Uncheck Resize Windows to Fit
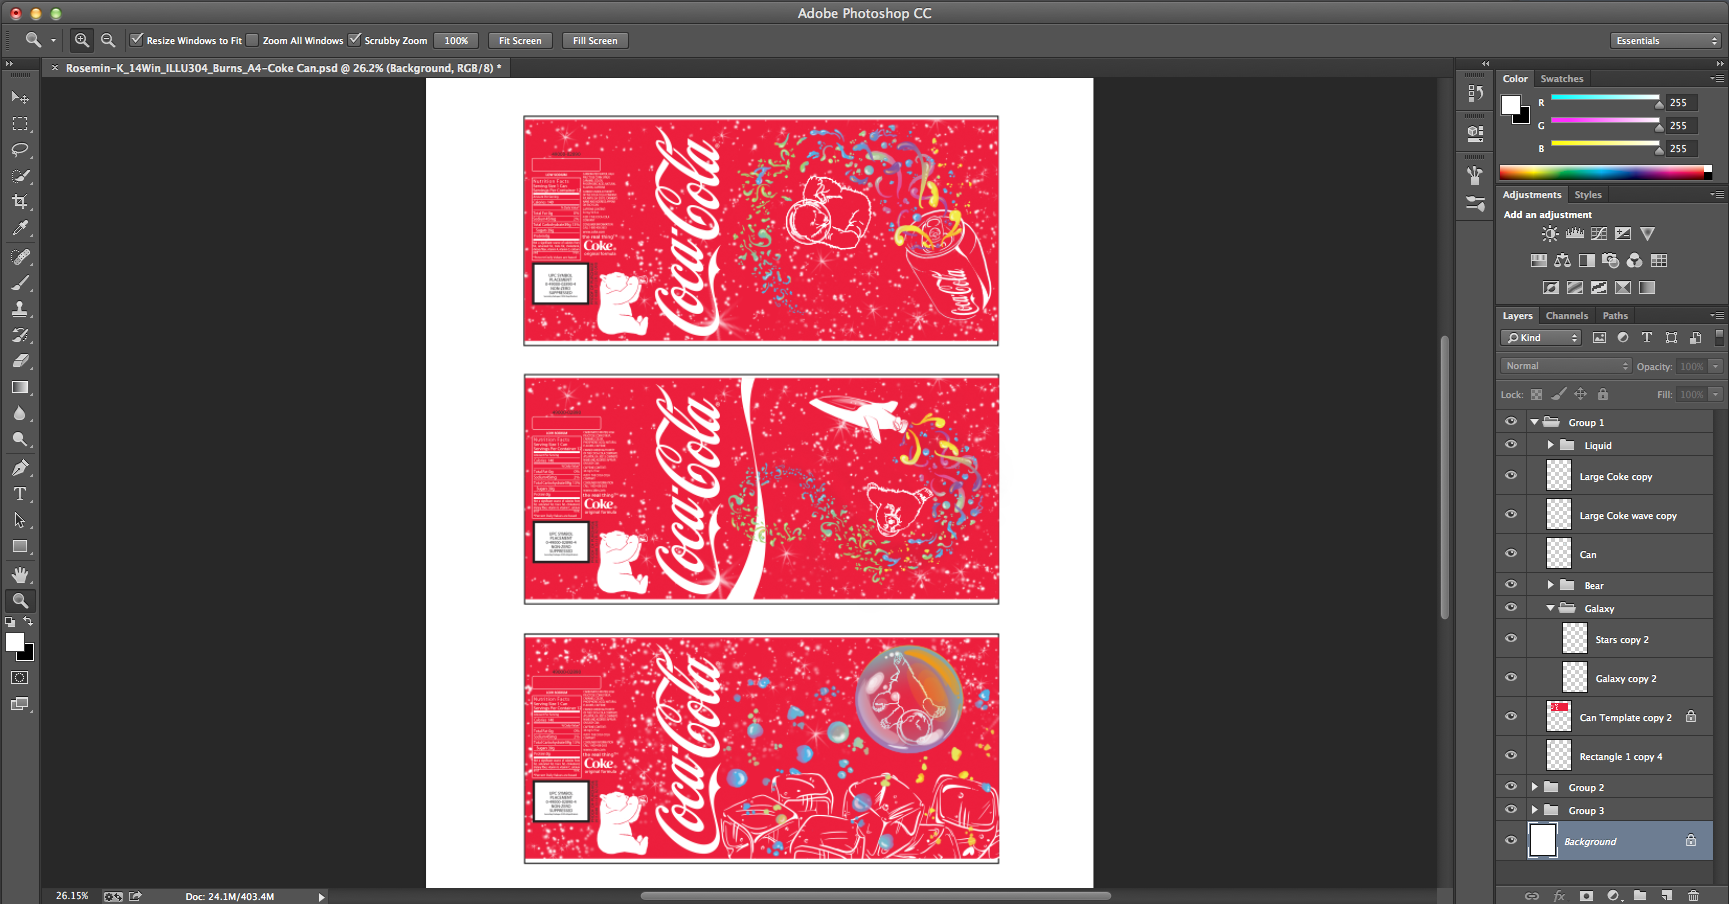The height and width of the screenshot is (904, 1729). click(137, 40)
